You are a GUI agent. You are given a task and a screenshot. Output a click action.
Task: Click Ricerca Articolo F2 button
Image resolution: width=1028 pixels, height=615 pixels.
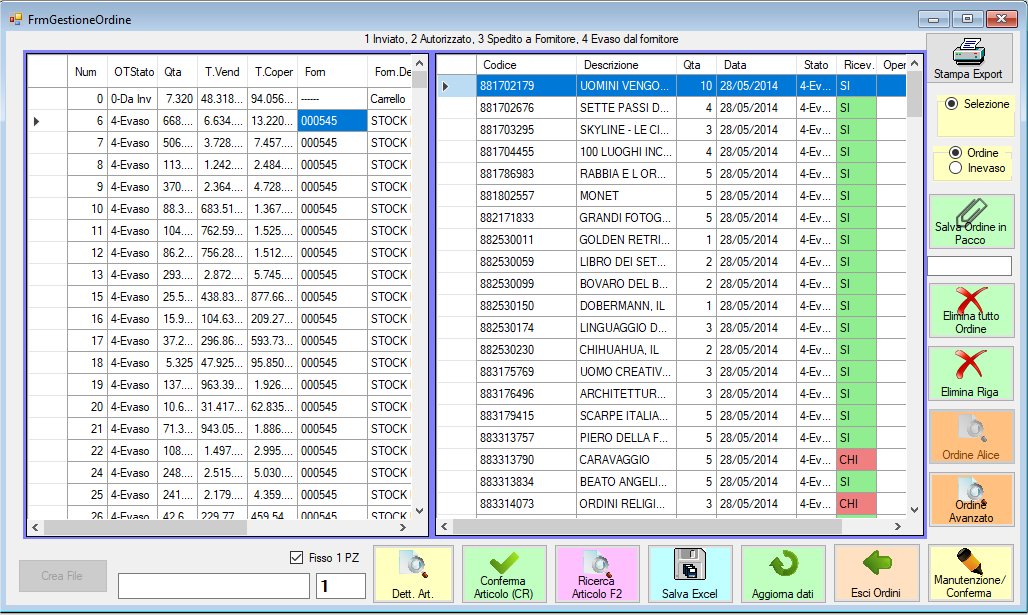click(x=597, y=574)
